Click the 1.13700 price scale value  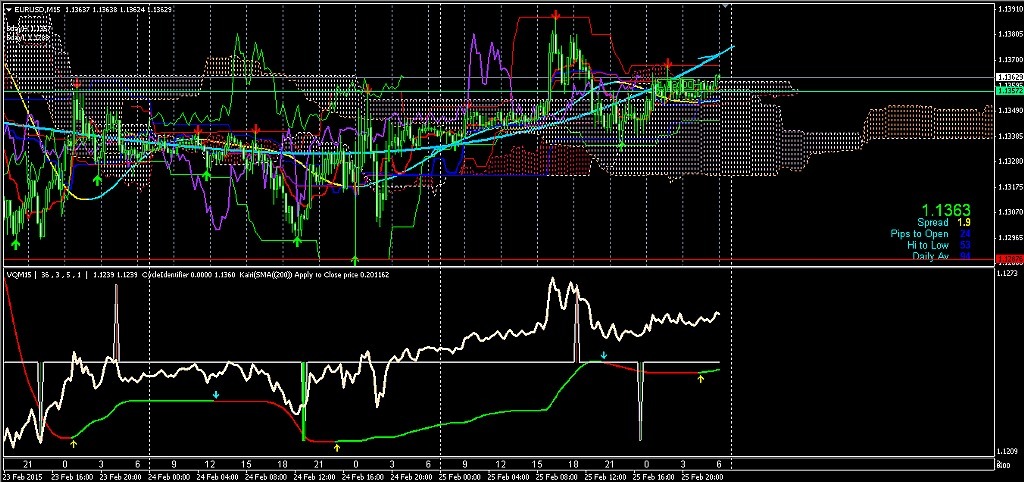(1009, 59)
